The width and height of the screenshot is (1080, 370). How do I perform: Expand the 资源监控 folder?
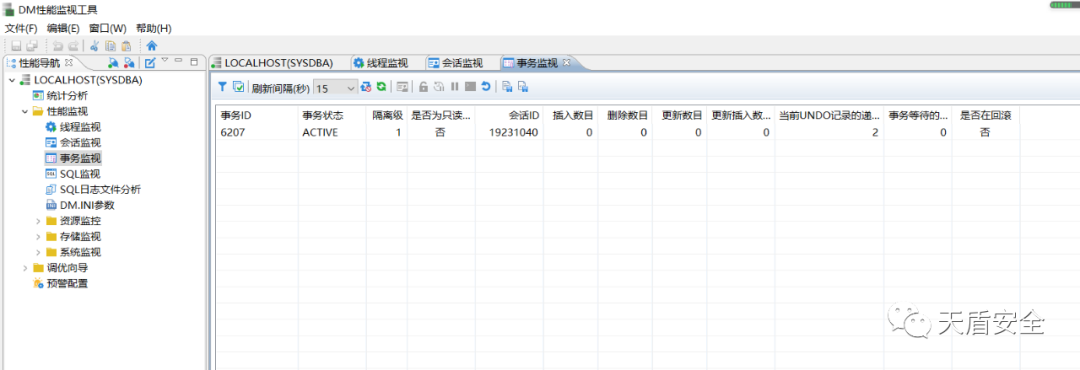(x=38, y=221)
